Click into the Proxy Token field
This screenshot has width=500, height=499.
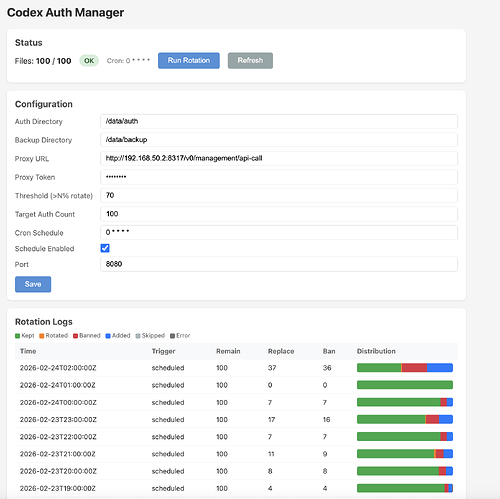tap(279, 177)
